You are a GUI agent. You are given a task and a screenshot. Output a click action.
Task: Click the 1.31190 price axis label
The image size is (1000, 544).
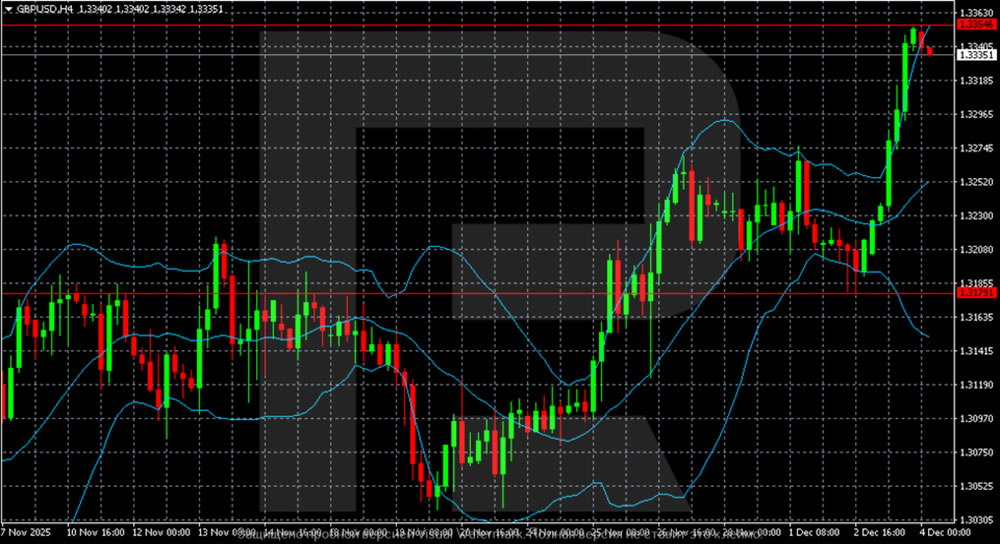pyautogui.click(x=976, y=385)
